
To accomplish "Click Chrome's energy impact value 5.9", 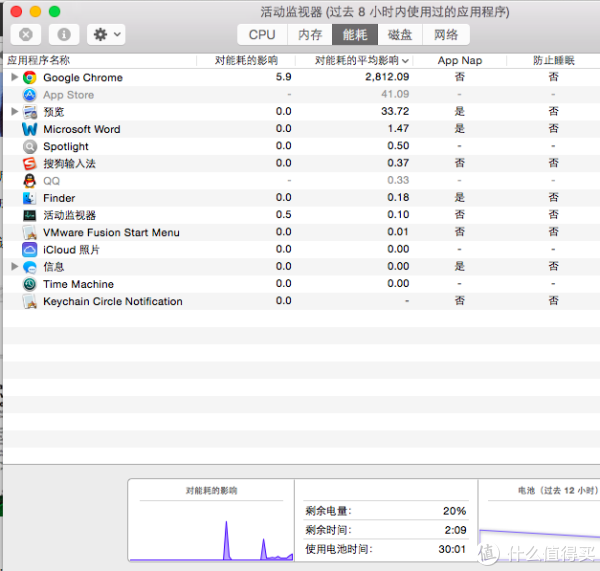I will pos(284,77).
